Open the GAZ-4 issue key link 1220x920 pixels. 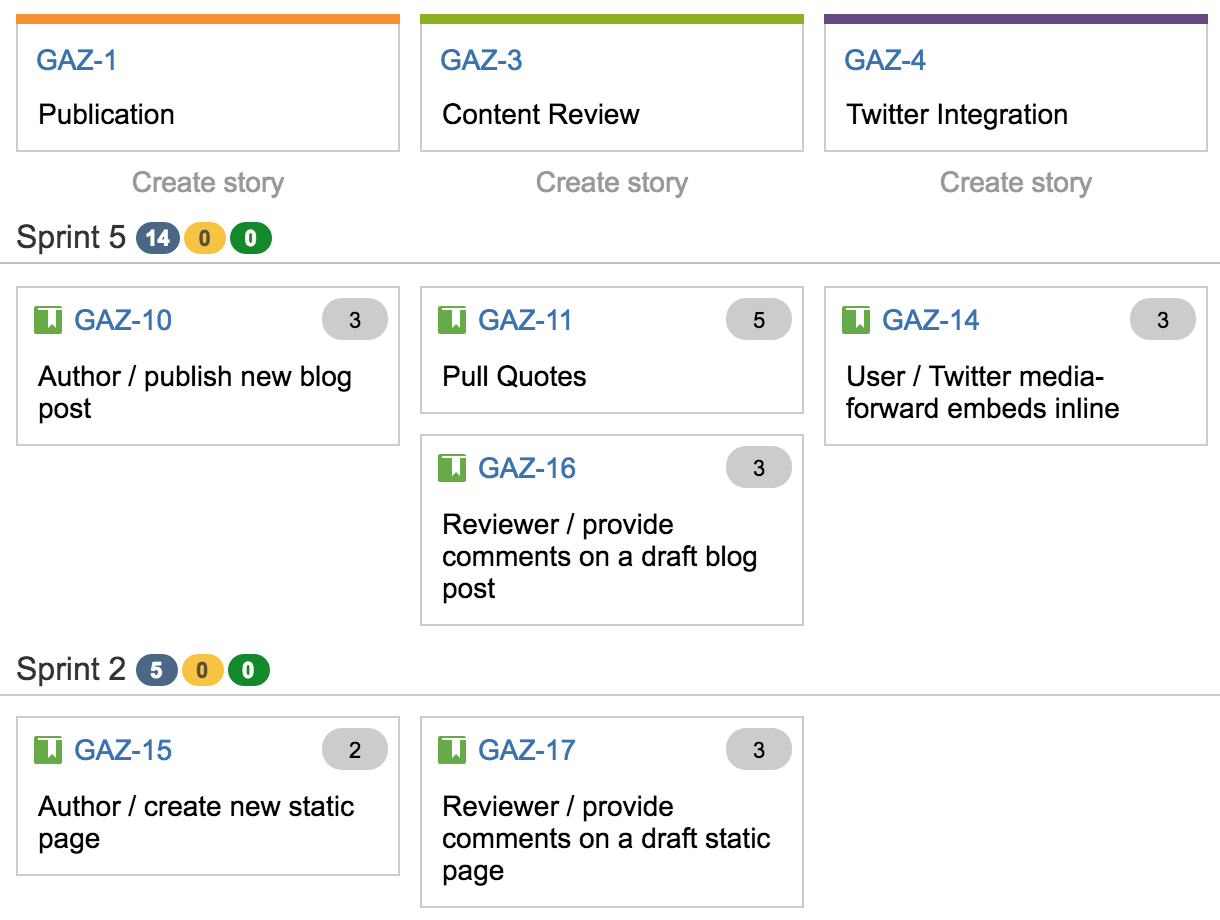coord(885,60)
